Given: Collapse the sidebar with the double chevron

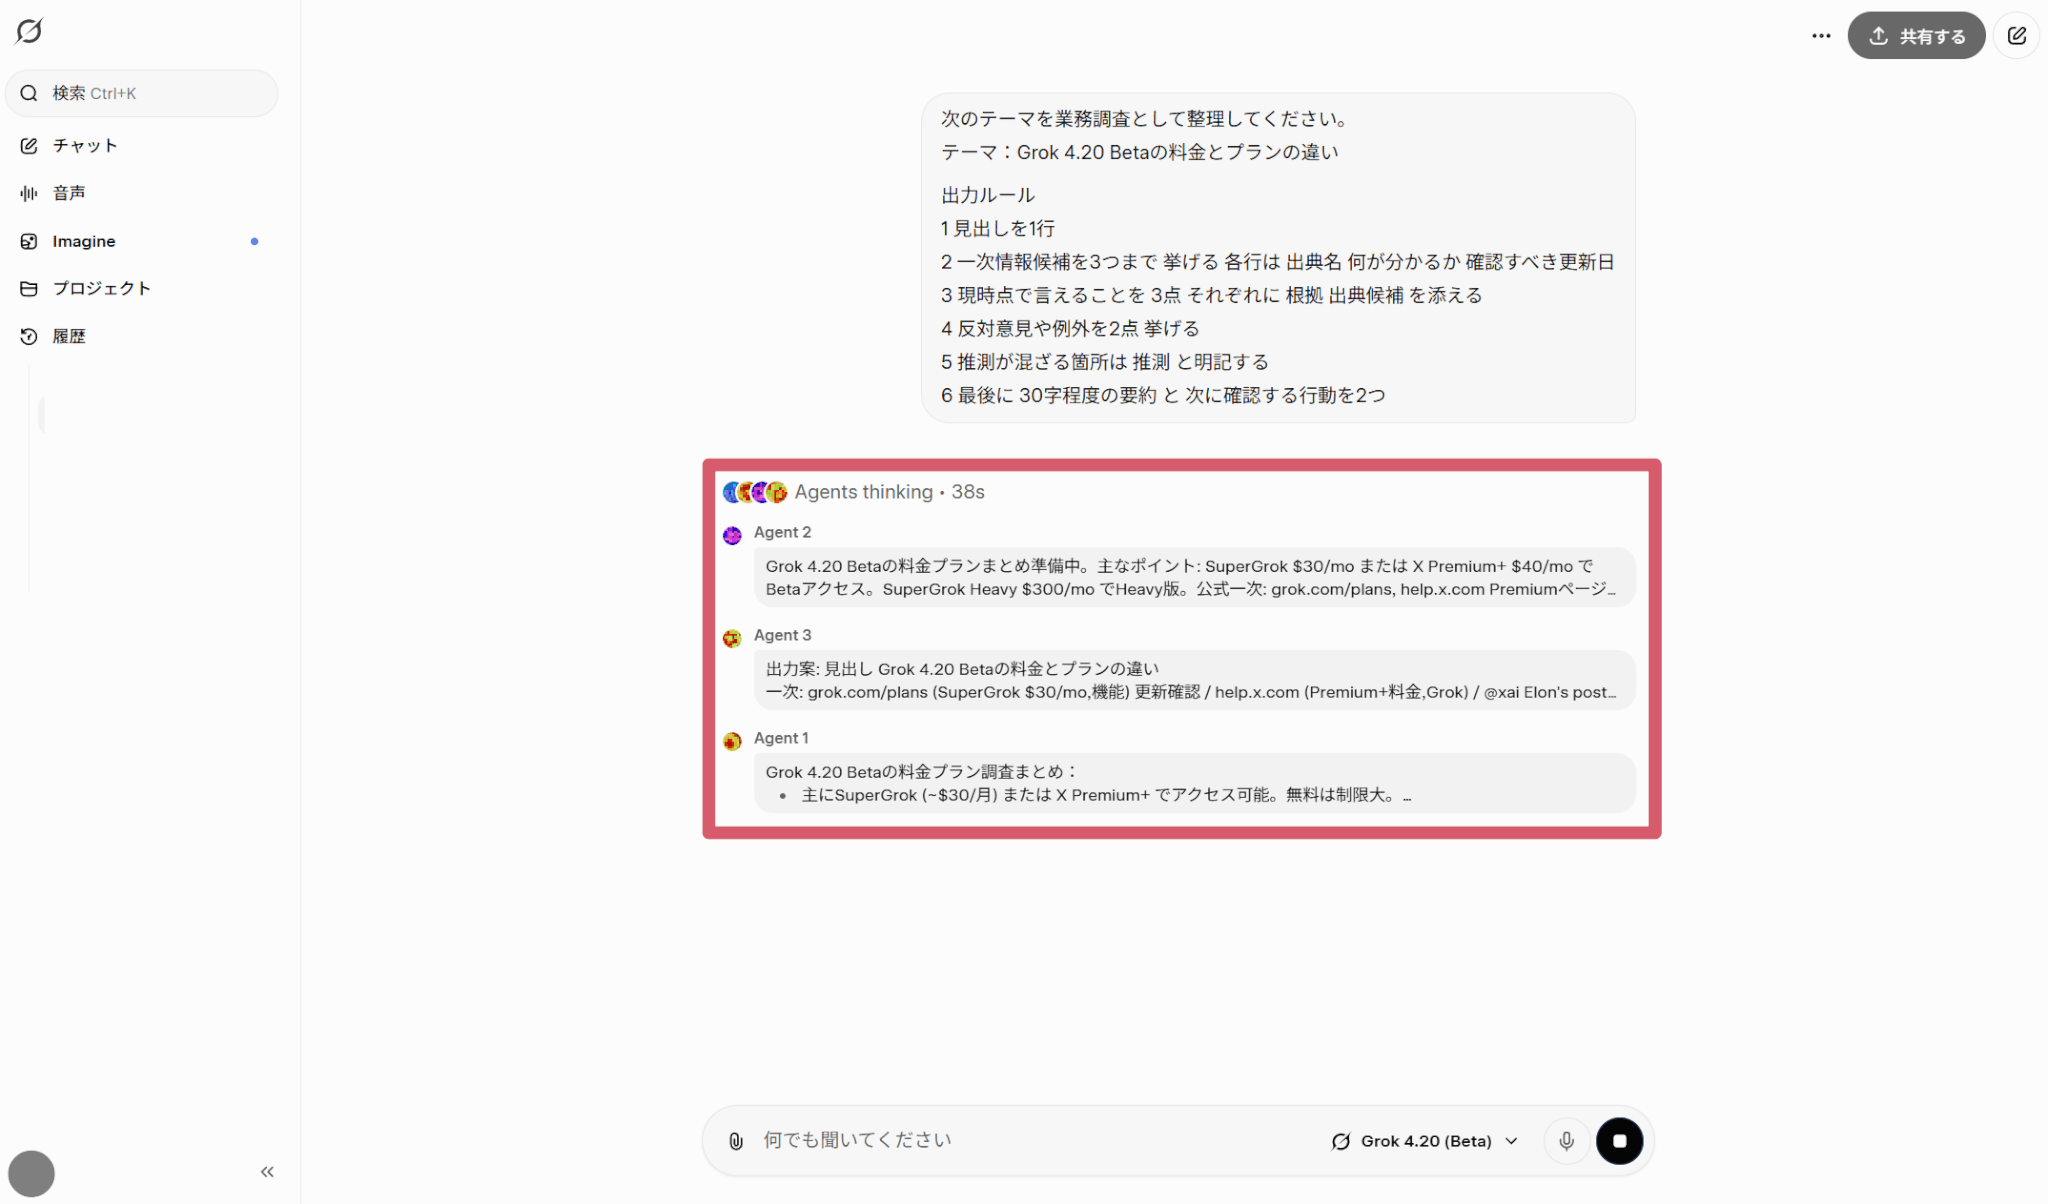Looking at the screenshot, I should coord(267,1172).
